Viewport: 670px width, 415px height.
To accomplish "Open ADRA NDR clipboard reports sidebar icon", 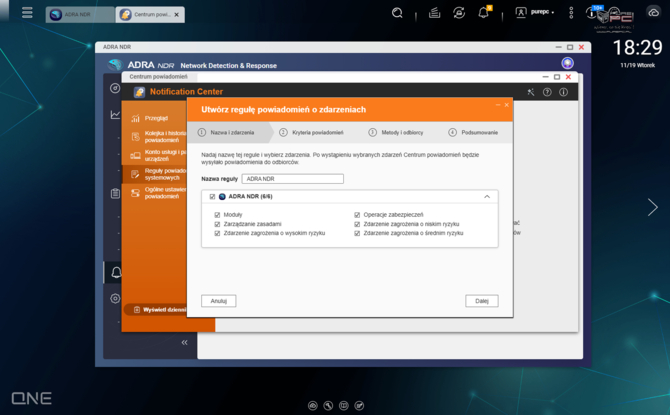I will 115,194.
